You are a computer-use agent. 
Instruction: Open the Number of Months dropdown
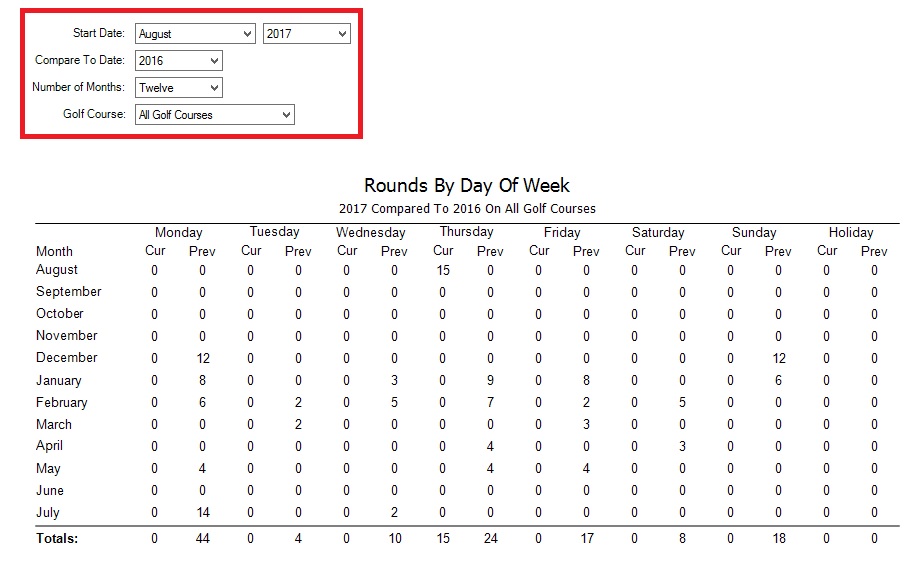tap(178, 88)
